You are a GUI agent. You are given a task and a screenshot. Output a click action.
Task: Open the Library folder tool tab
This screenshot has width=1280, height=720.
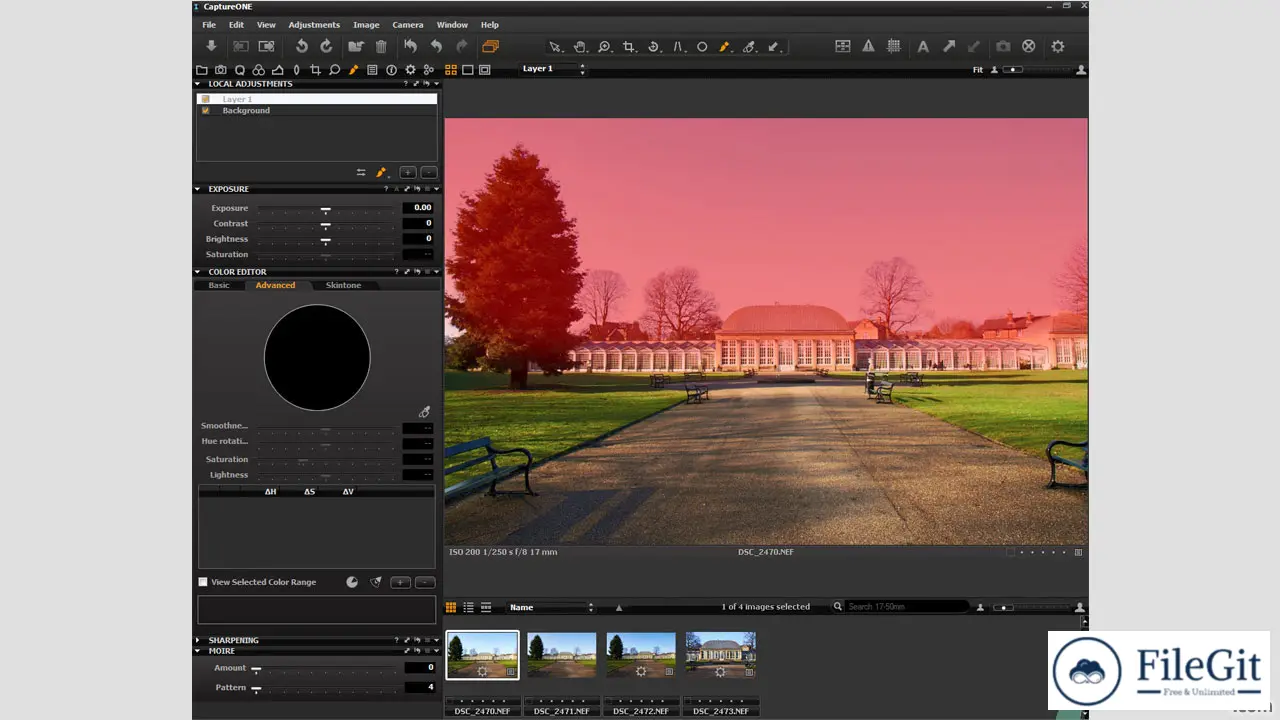202,70
